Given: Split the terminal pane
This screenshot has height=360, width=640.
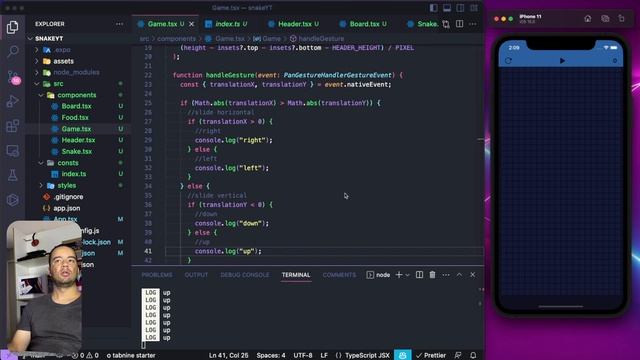Looking at the screenshot, I should (x=419, y=275).
